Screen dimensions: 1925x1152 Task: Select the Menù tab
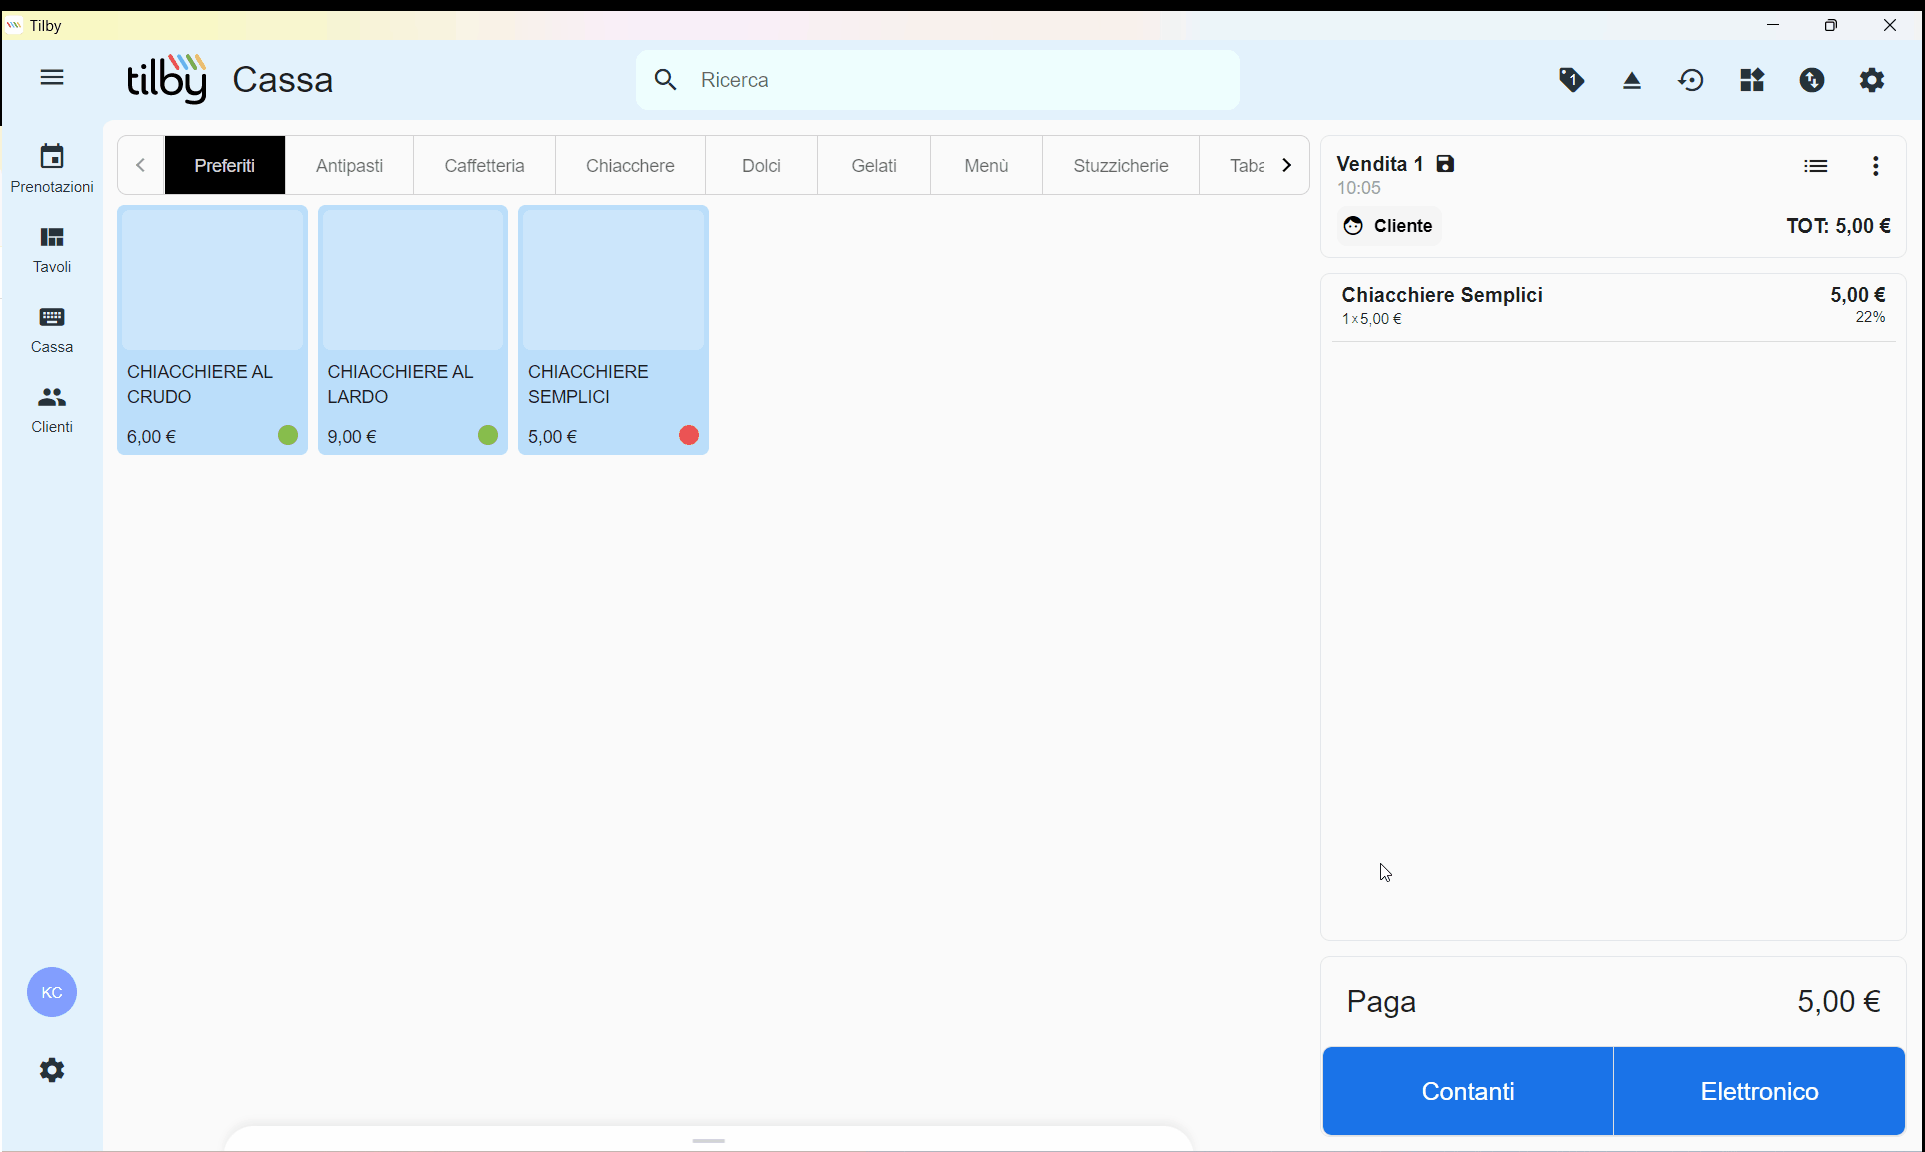pos(986,165)
